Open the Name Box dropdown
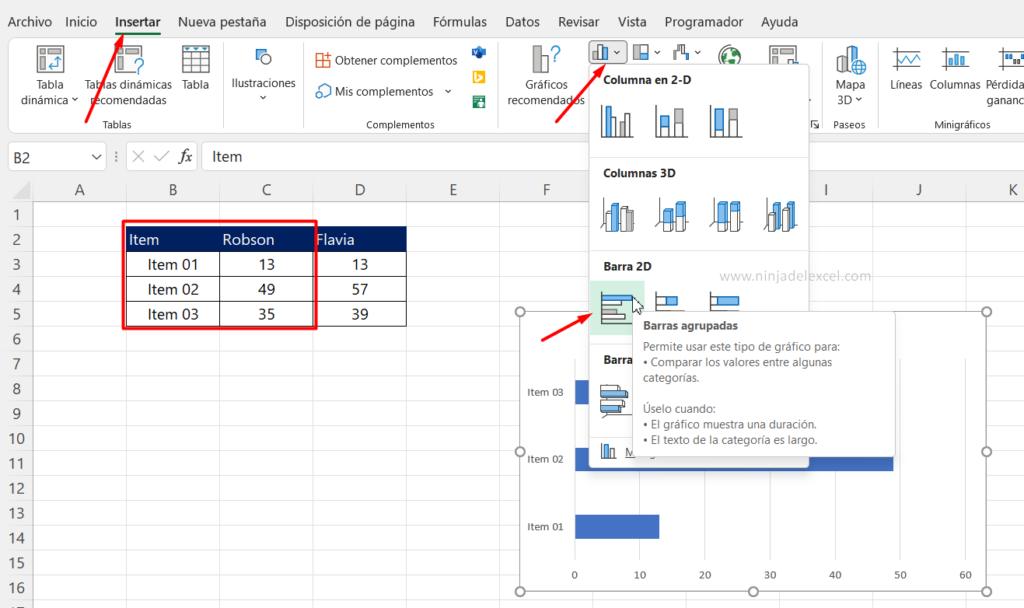This screenshot has width=1024, height=608. (x=97, y=156)
